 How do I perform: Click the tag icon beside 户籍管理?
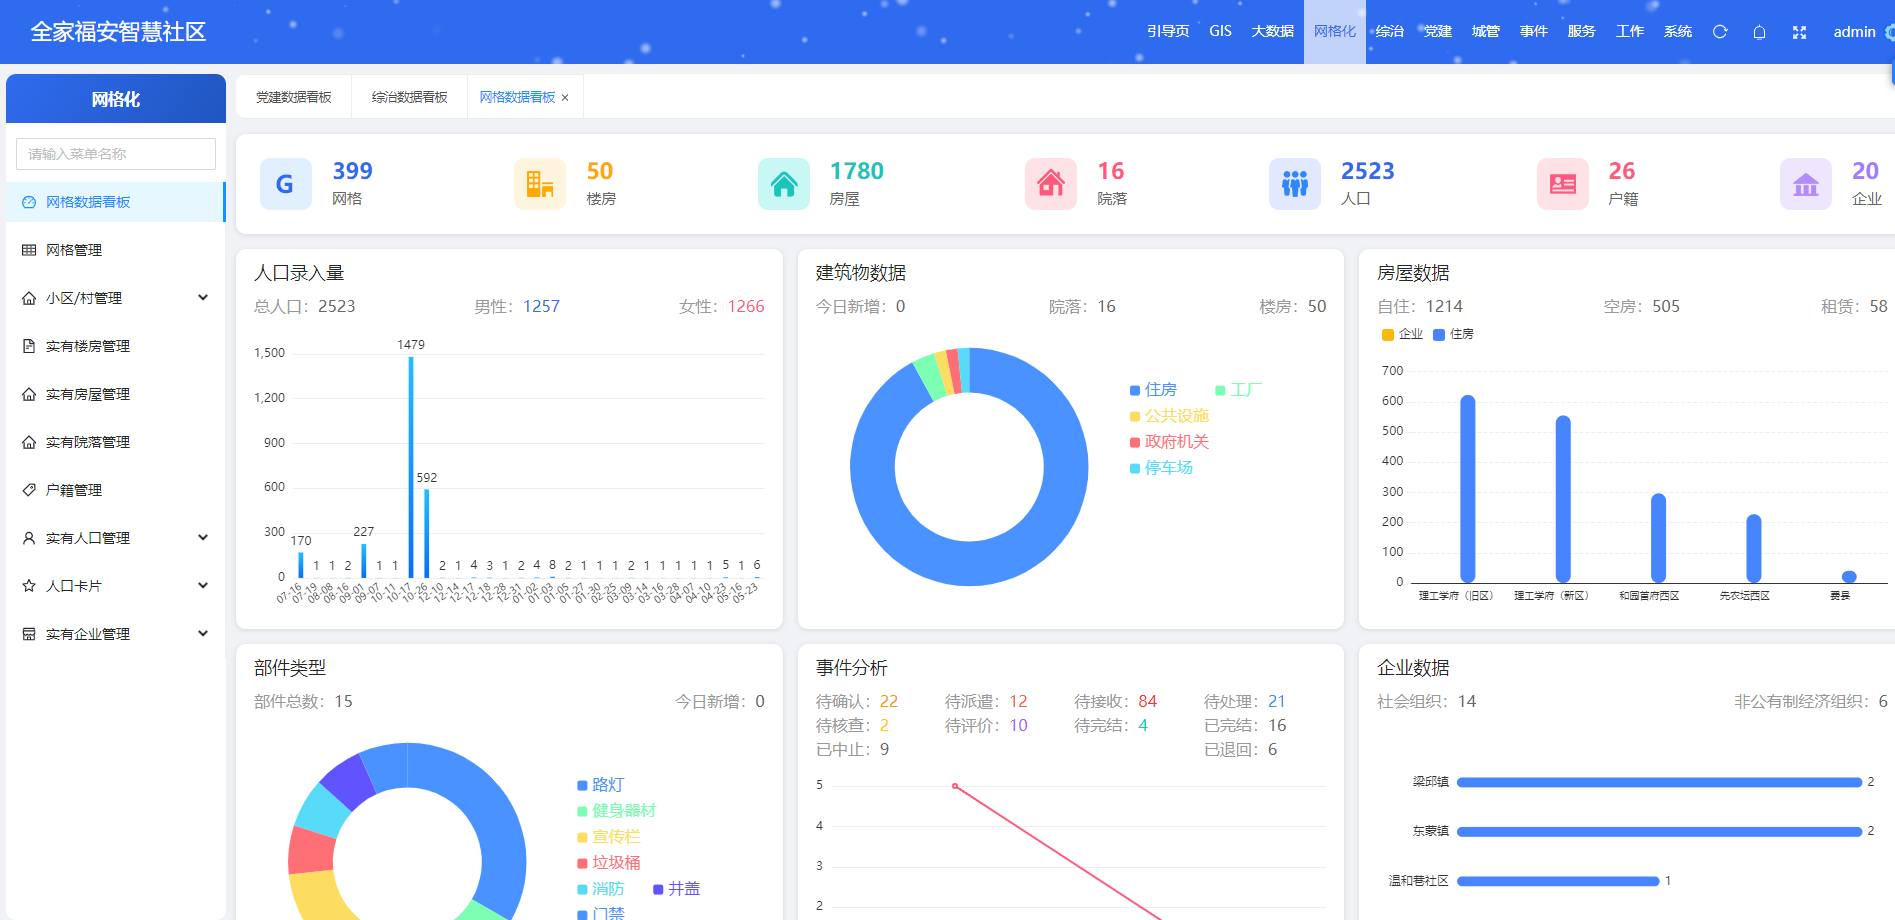[x=29, y=490]
